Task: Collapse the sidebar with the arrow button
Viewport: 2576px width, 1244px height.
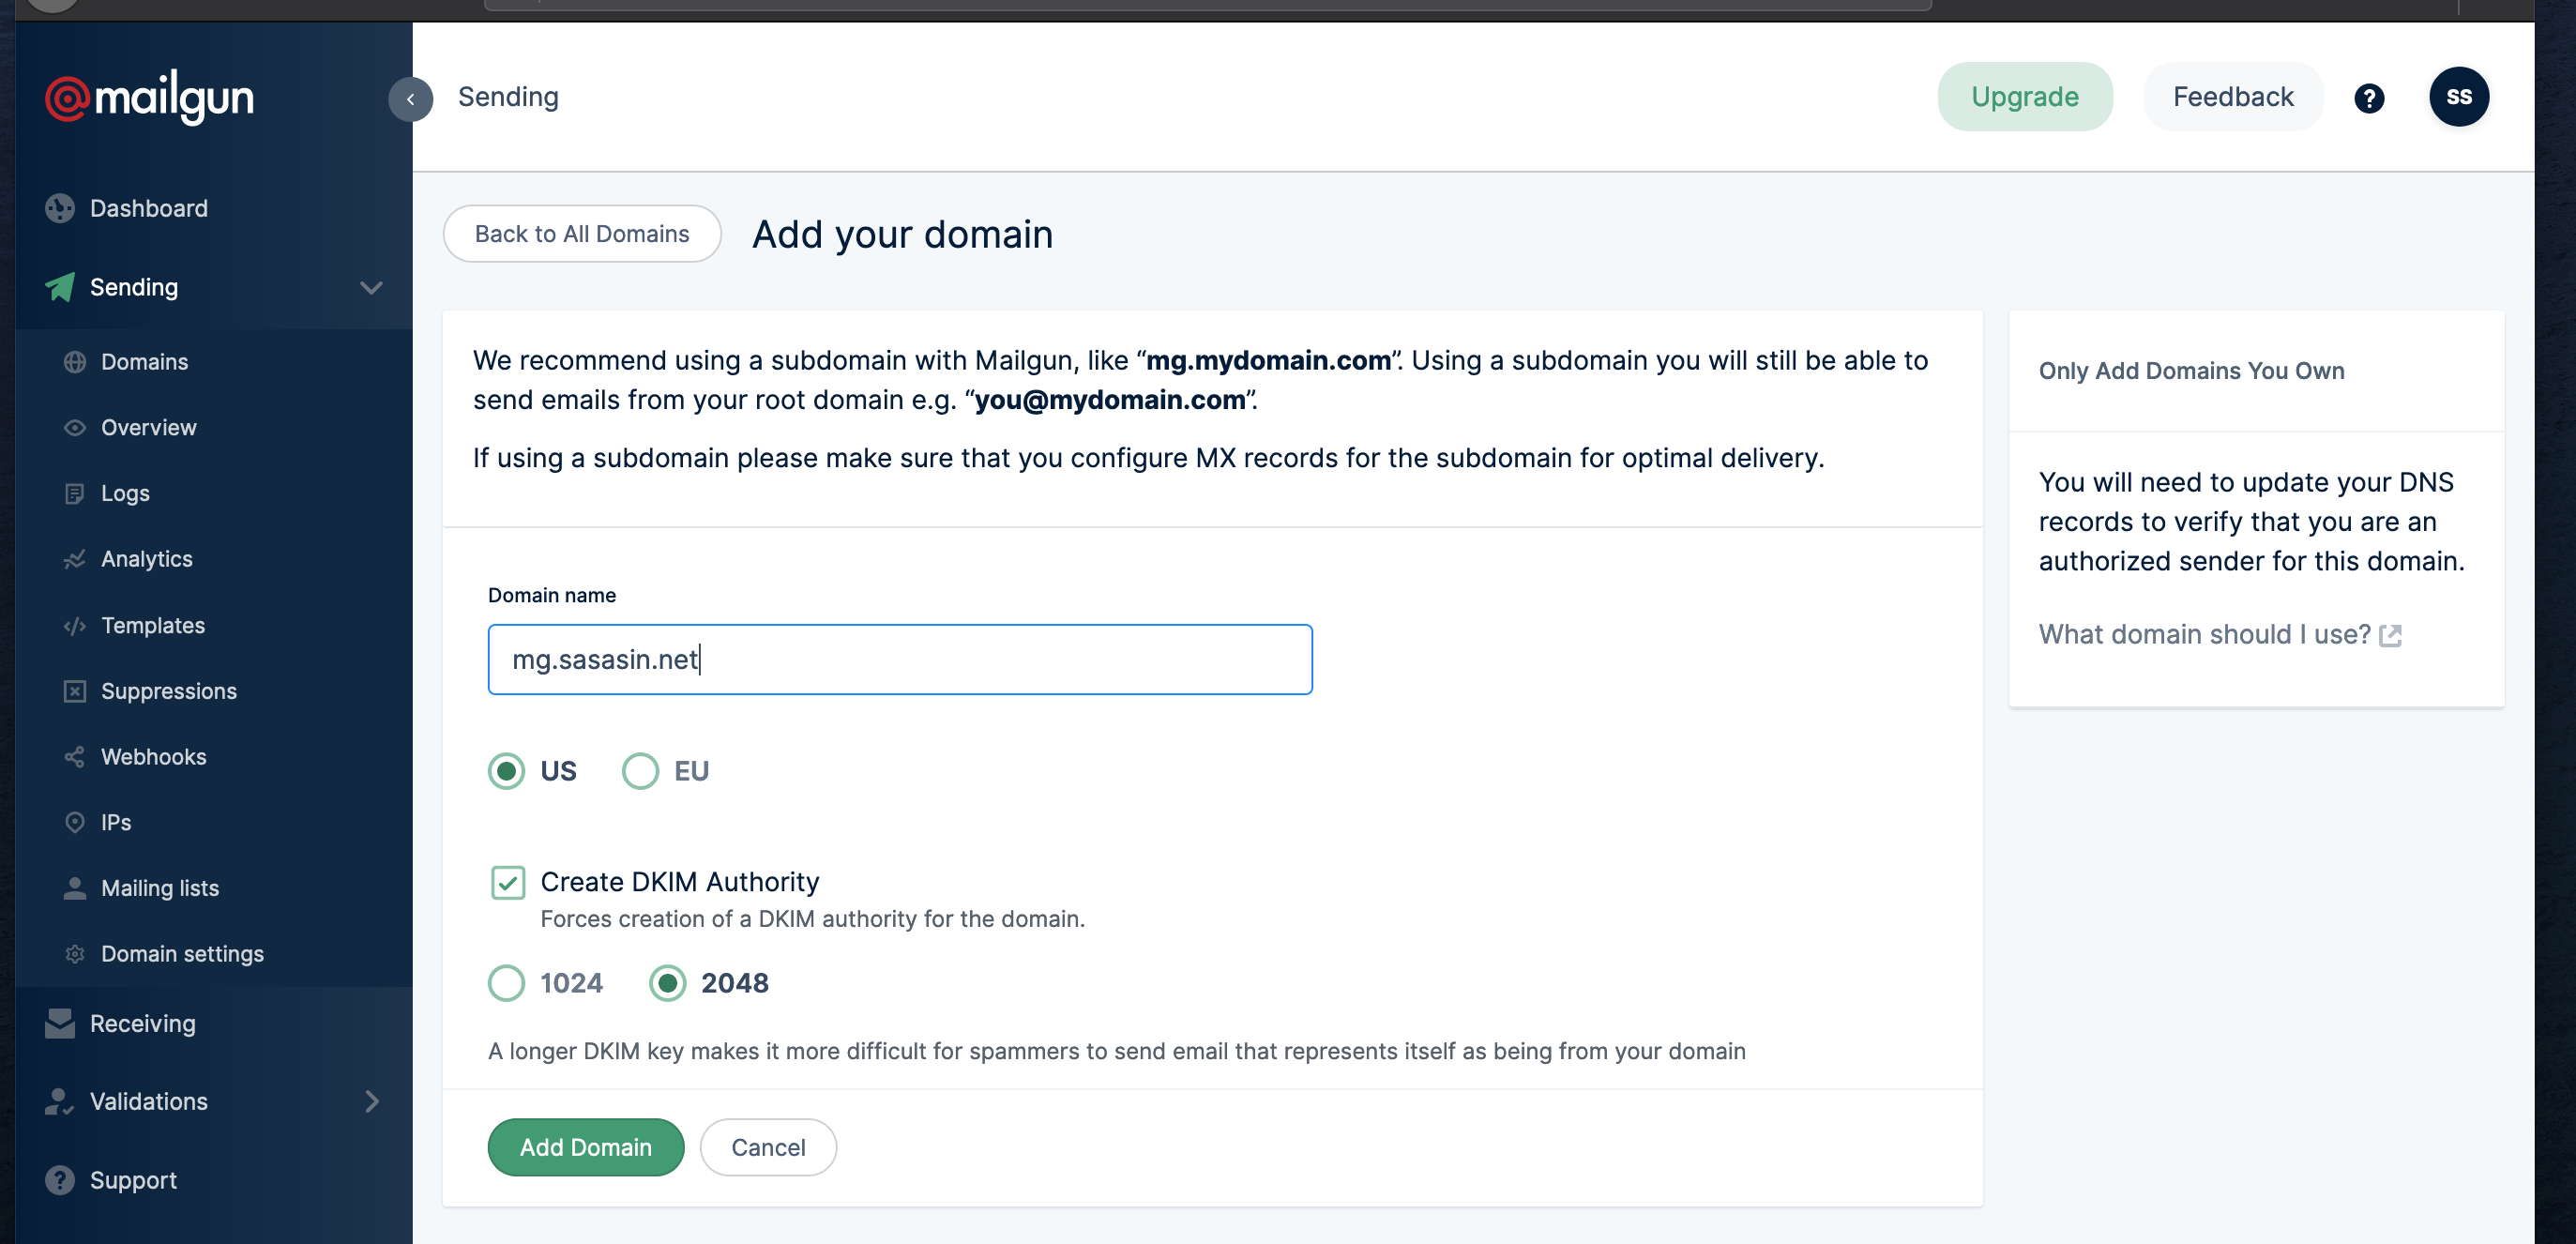Action: pyautogui.click(x=410, y=99)
